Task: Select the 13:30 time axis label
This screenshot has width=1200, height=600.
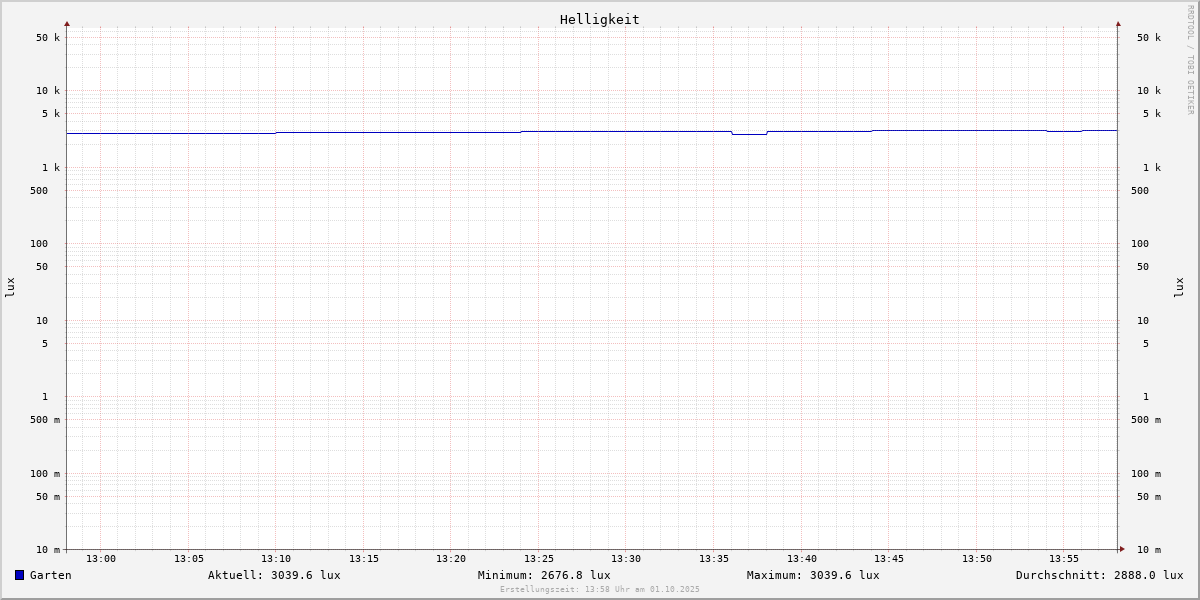Action: pos(626,559)
